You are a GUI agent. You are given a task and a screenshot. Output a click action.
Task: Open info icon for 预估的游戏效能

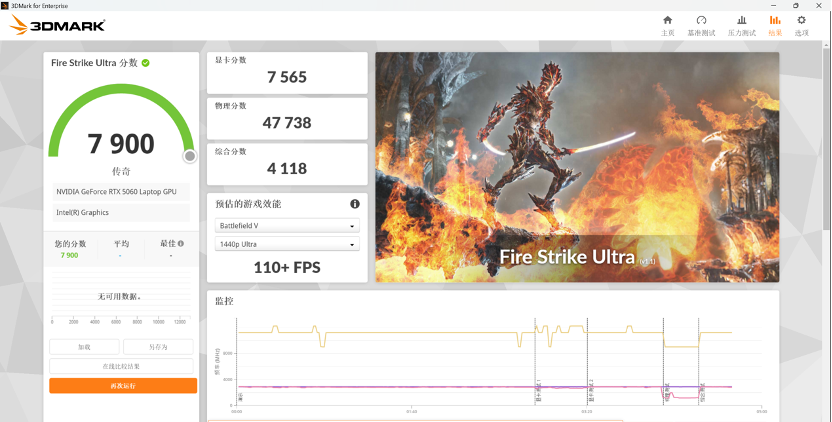[x=354, y=204]
